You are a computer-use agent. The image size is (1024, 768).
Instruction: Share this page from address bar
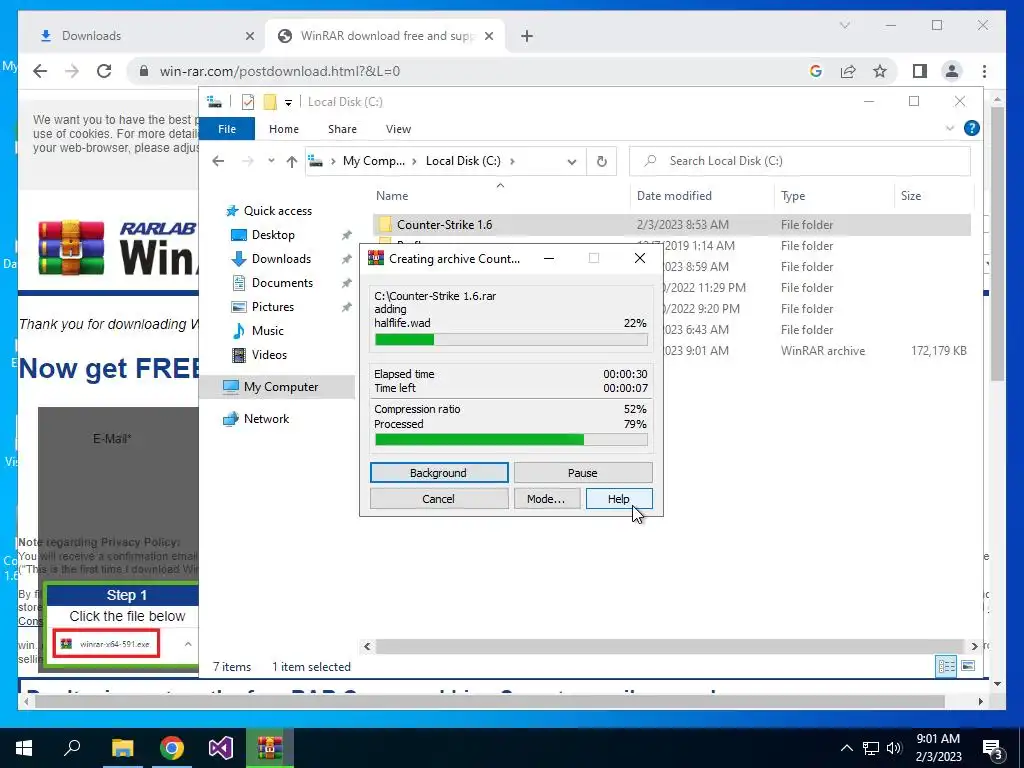click(848, 71)
